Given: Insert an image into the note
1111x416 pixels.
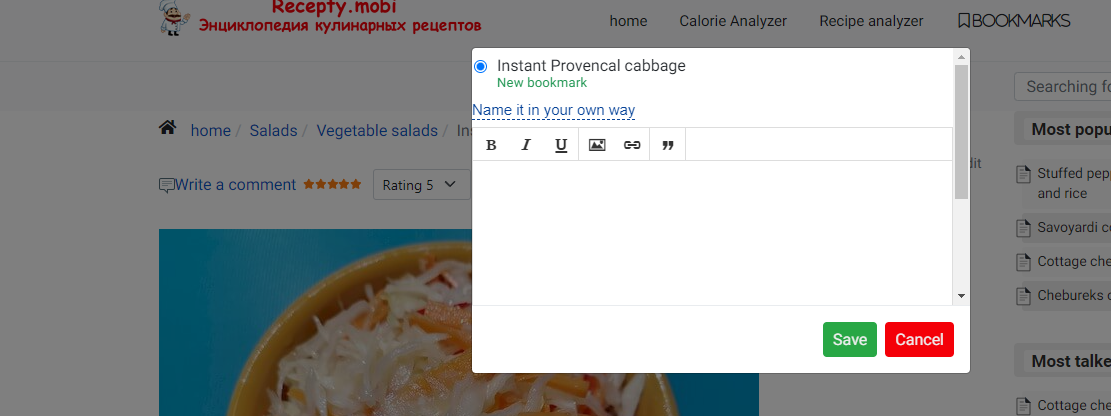Looking at the screenshot, I should tap(597, 145).
